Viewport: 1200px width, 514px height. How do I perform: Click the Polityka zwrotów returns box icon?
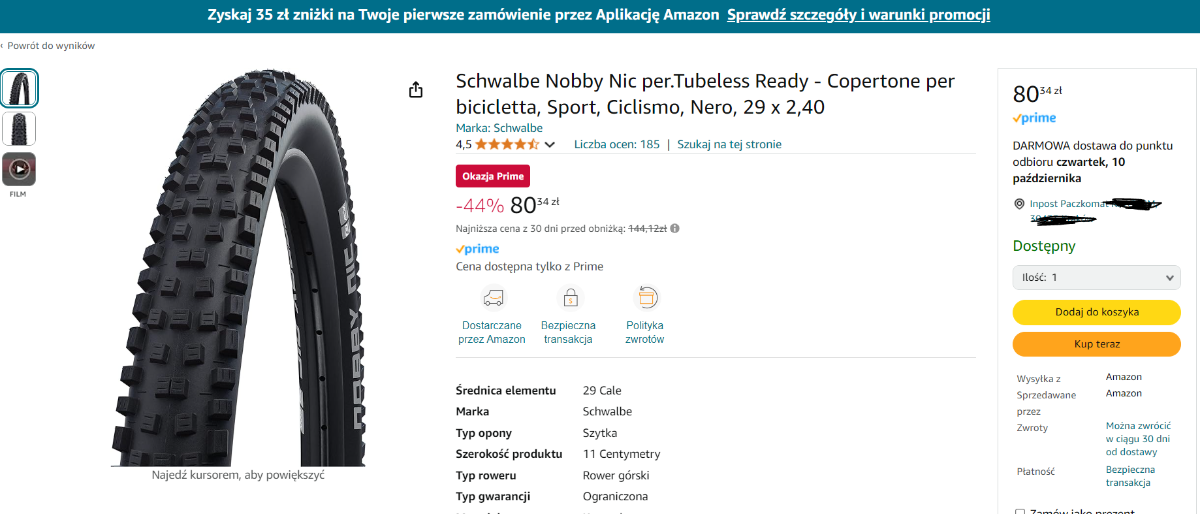(x=645, y=298)
